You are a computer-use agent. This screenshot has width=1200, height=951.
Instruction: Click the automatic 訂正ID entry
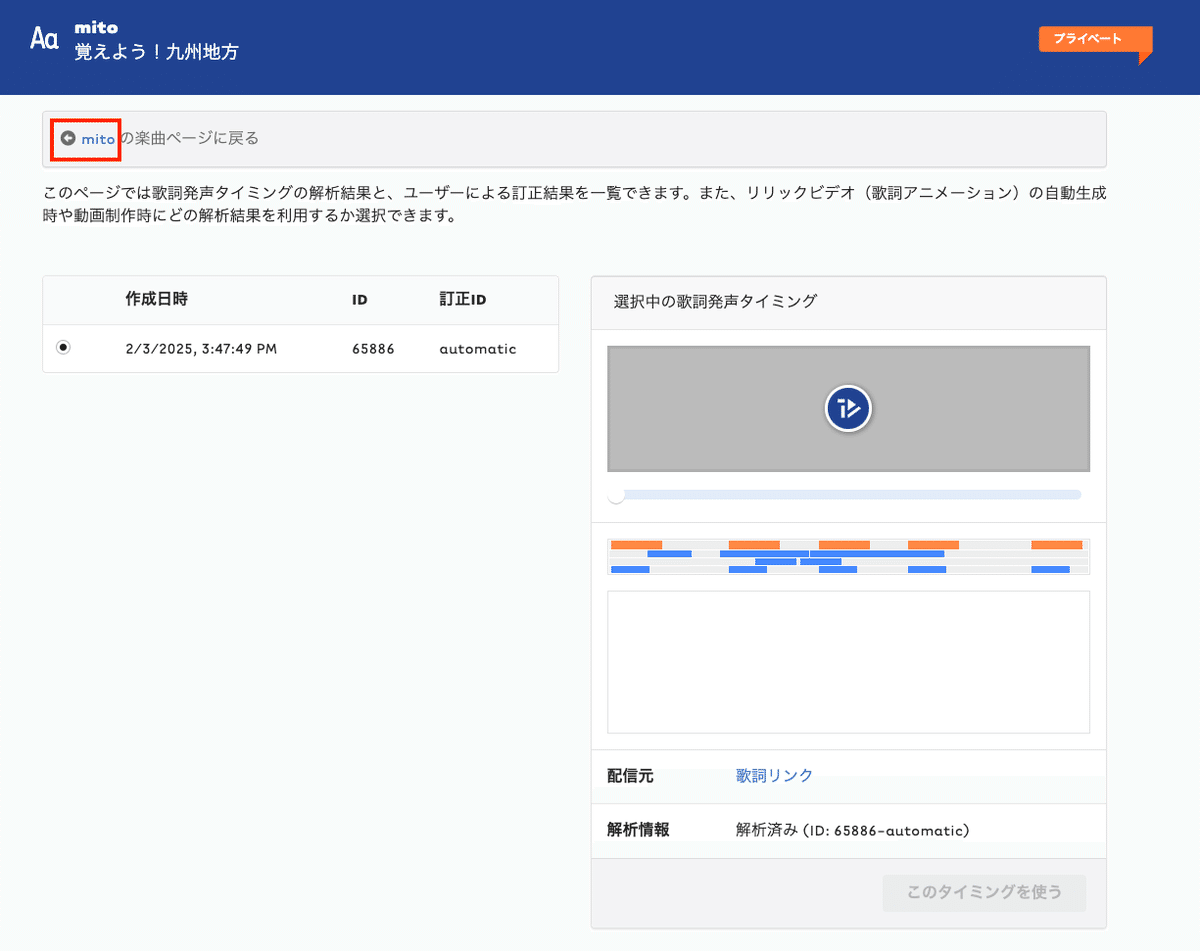(477, 348)
